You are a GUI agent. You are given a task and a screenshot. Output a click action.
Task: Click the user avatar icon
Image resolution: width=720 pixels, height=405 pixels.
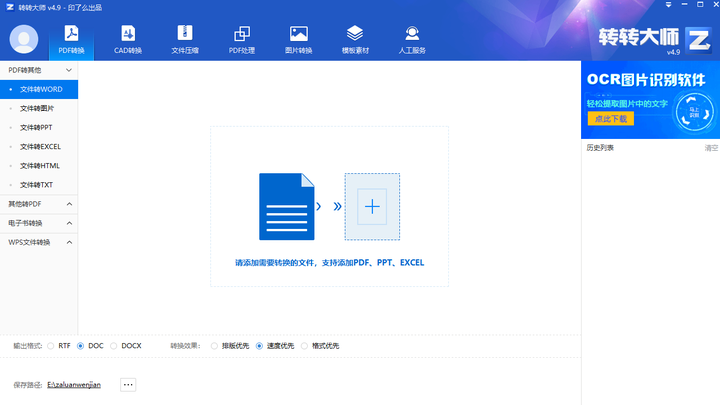24,39
